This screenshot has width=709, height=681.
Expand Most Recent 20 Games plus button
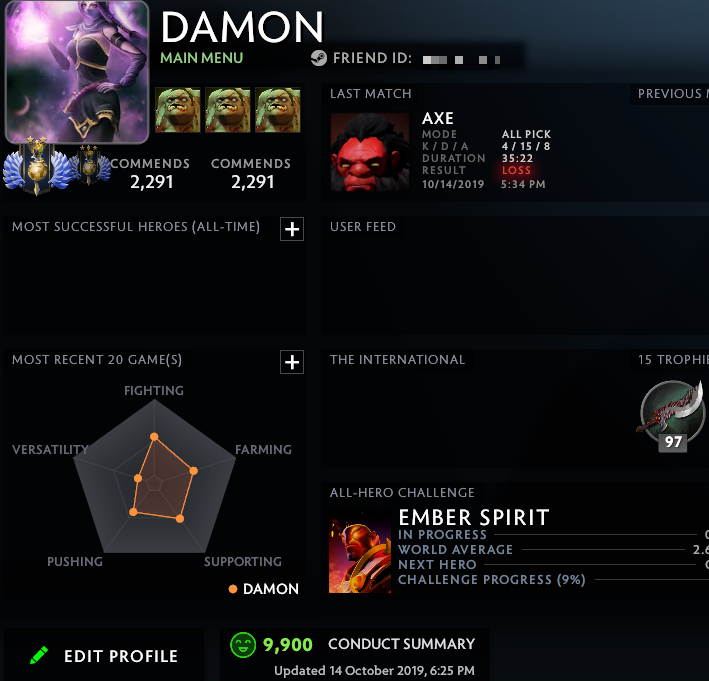point(292,362)
